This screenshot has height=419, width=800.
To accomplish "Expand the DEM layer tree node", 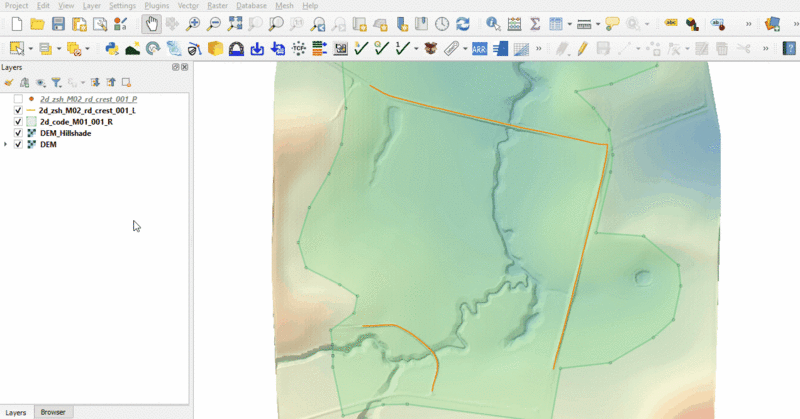I will [7, 144].
